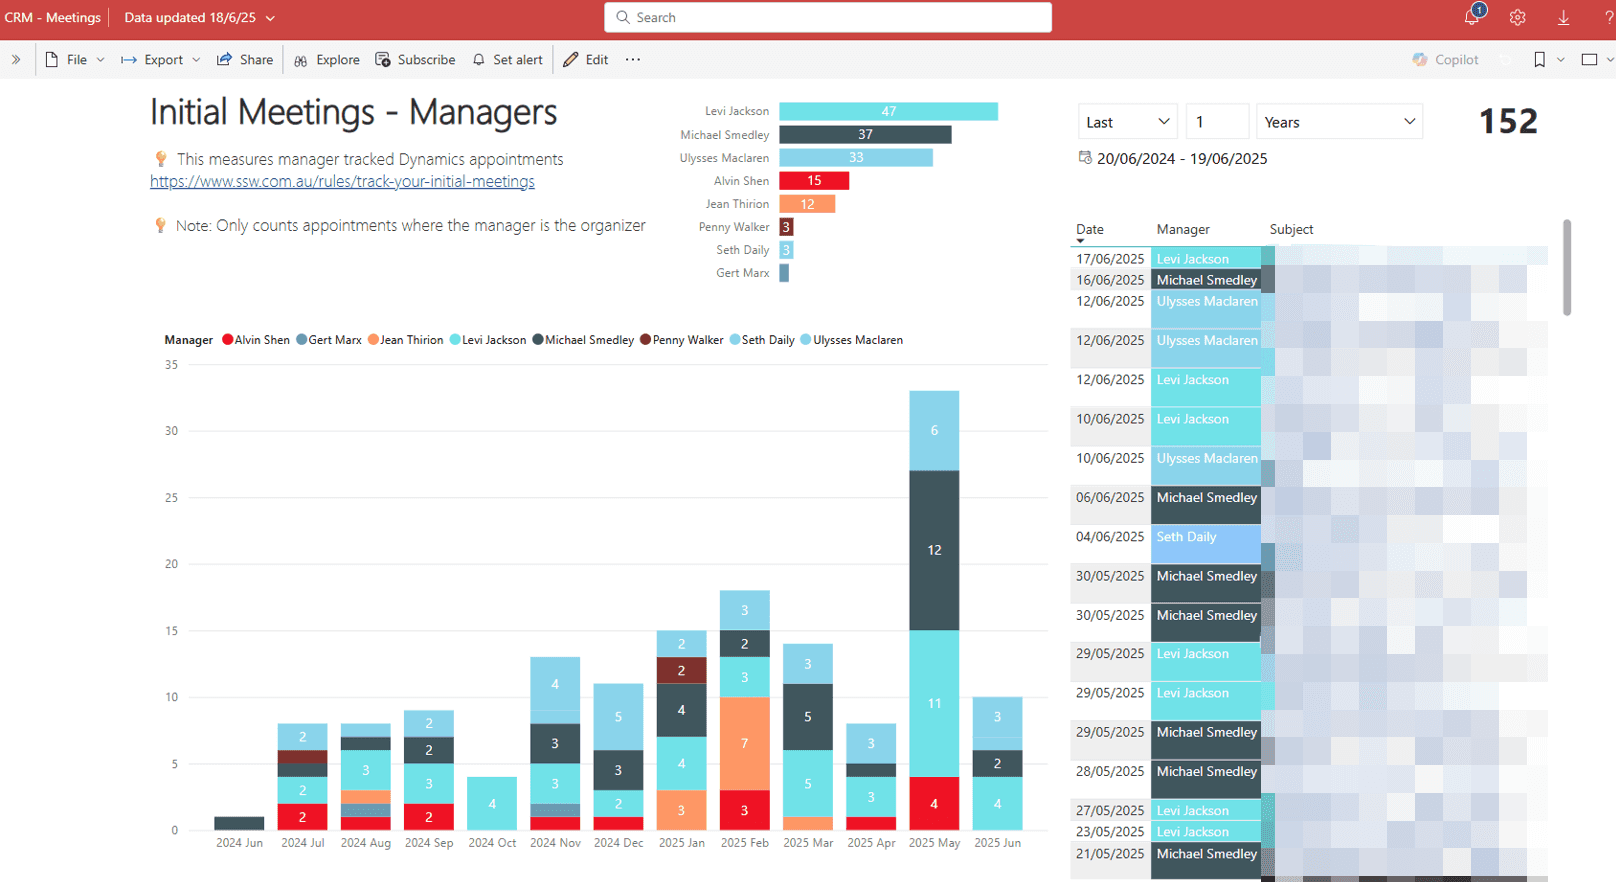Image resolution: width=1616 pixels, height=882 pixels.
Task: Click the bookmark icon in toolbar
Action: [1539, 60]
